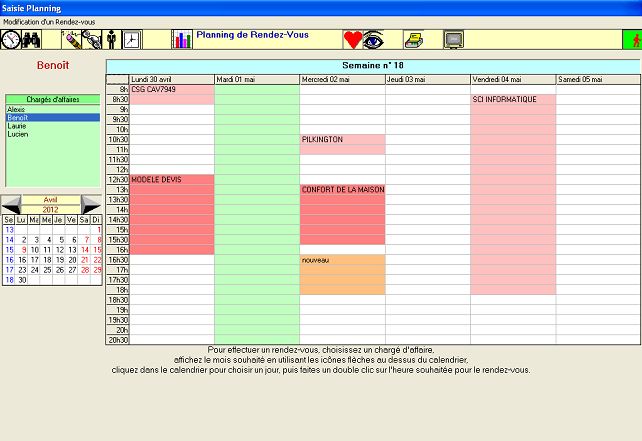Image resolution: width=642 pixels, height=441 pixels.
Task: Go to next month with right arrow
Action: (91, 204)
